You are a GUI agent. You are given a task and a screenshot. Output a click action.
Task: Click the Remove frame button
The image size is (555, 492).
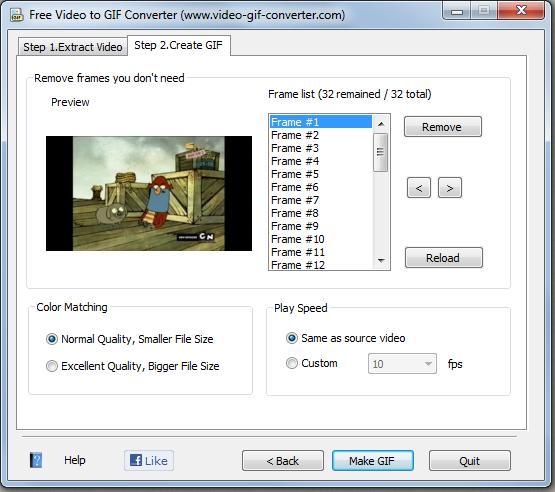[443, 127]
